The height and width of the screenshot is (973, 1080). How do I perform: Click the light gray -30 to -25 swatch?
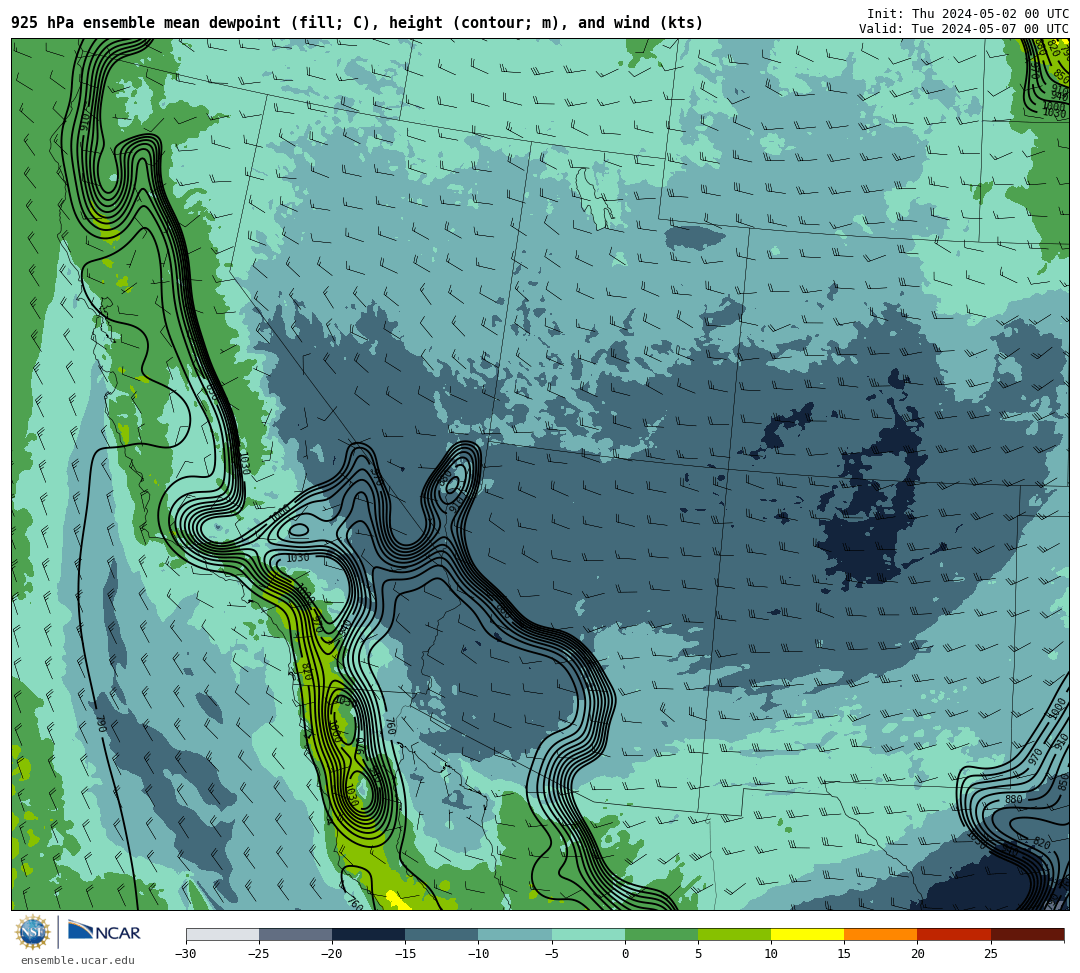pyautogui.click(x=222, y=934)
